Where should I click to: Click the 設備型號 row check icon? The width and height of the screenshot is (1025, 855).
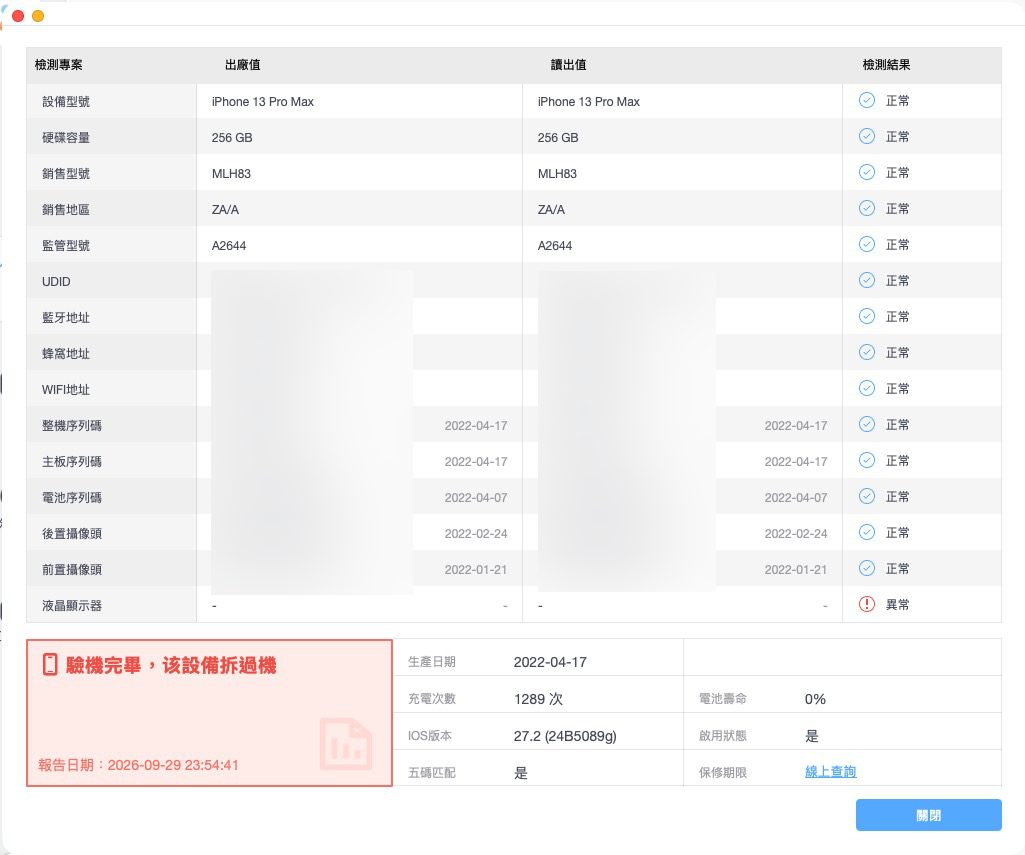click(x=866, y=101)
